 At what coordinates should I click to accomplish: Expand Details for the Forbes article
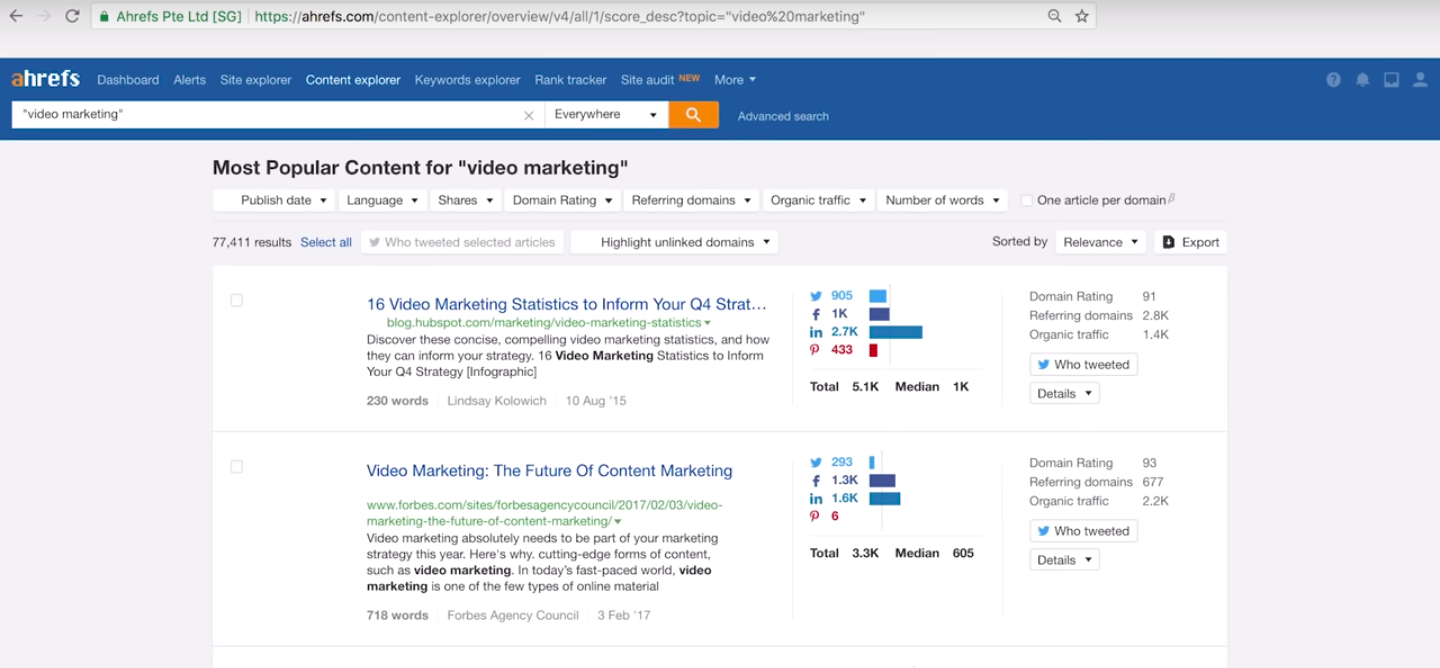point(1064,560)
